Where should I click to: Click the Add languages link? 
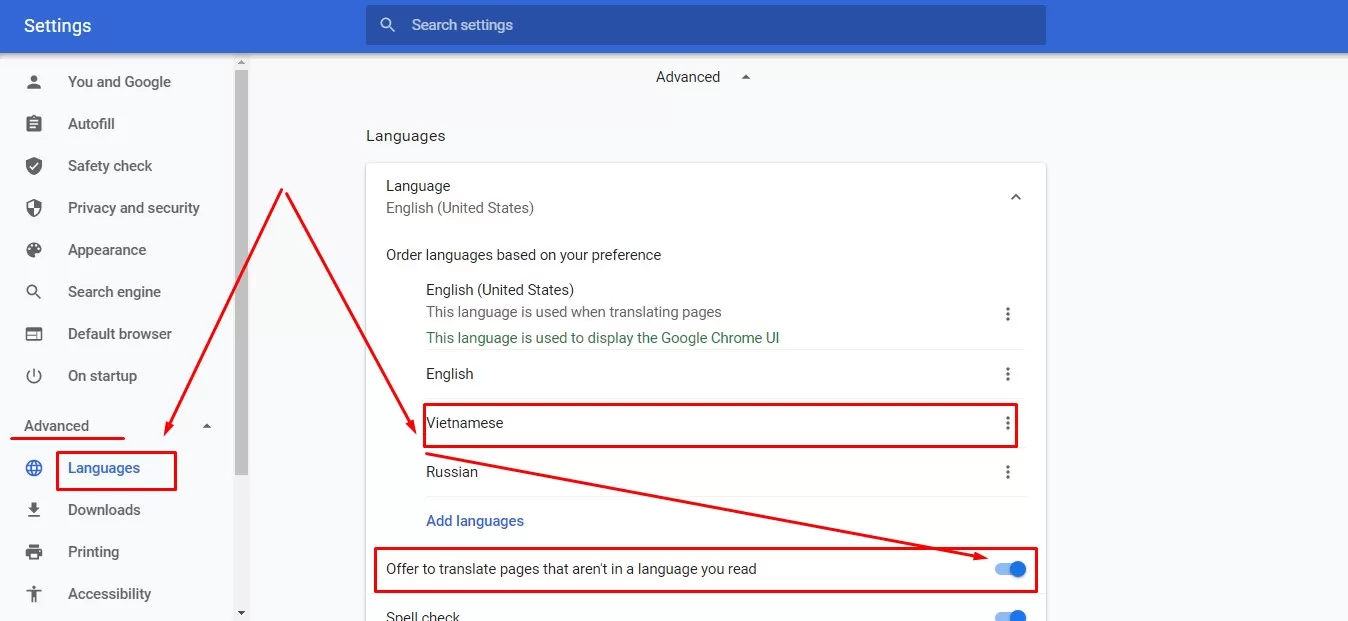coord(475,521)
